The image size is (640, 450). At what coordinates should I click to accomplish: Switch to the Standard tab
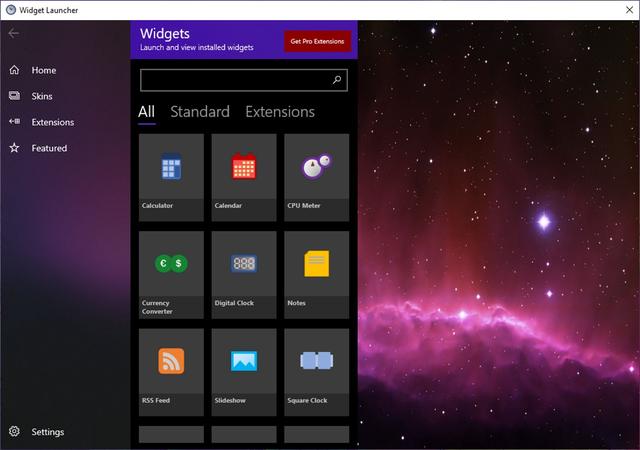click(200, 111)
